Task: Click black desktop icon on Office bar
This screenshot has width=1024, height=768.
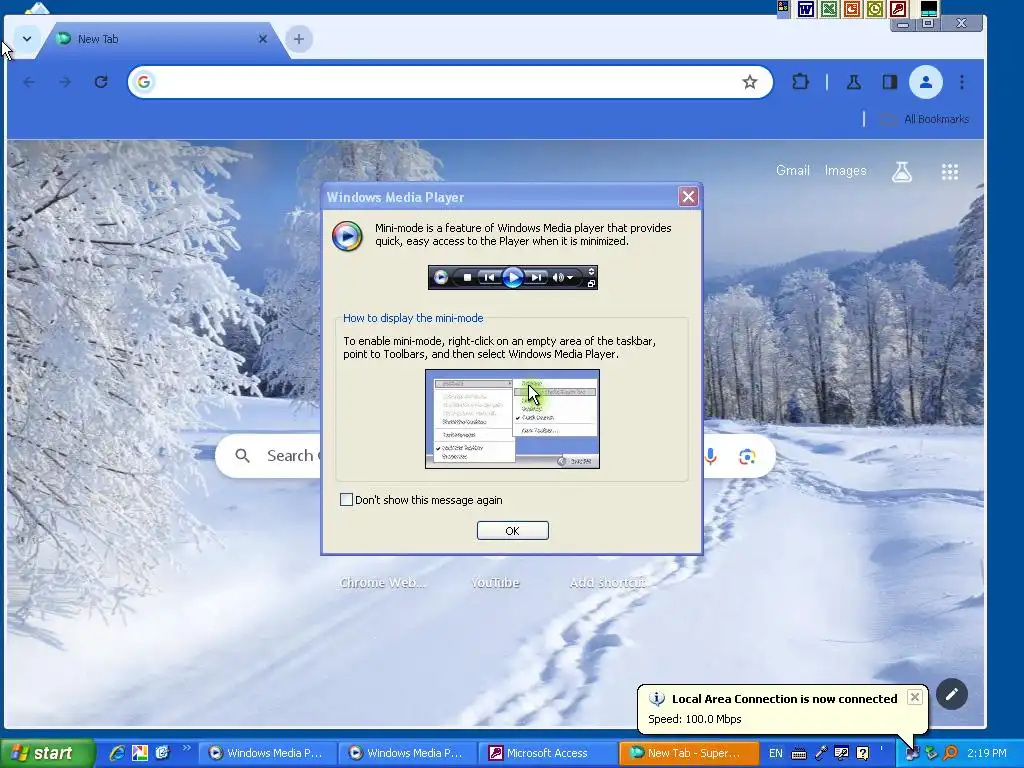Action: pos(929,8)
